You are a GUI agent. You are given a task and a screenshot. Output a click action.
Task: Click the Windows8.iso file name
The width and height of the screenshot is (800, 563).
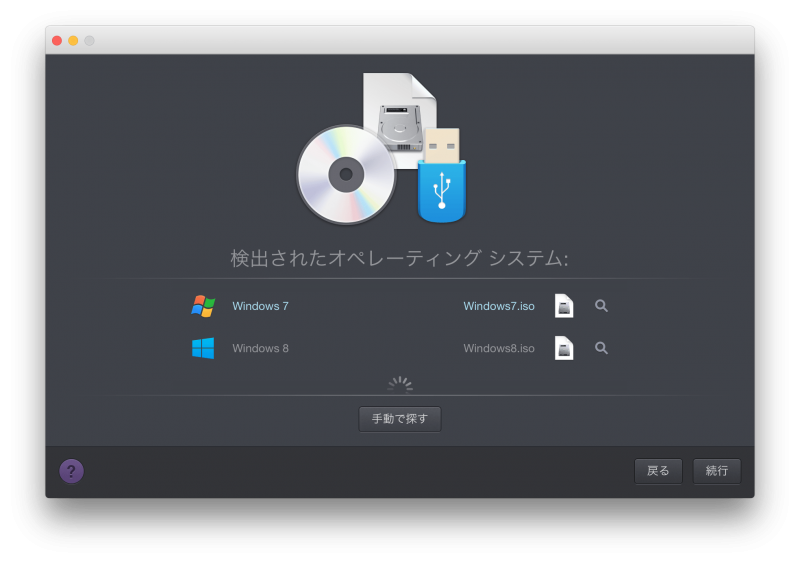pyautogui.click(x=499, y=348)
